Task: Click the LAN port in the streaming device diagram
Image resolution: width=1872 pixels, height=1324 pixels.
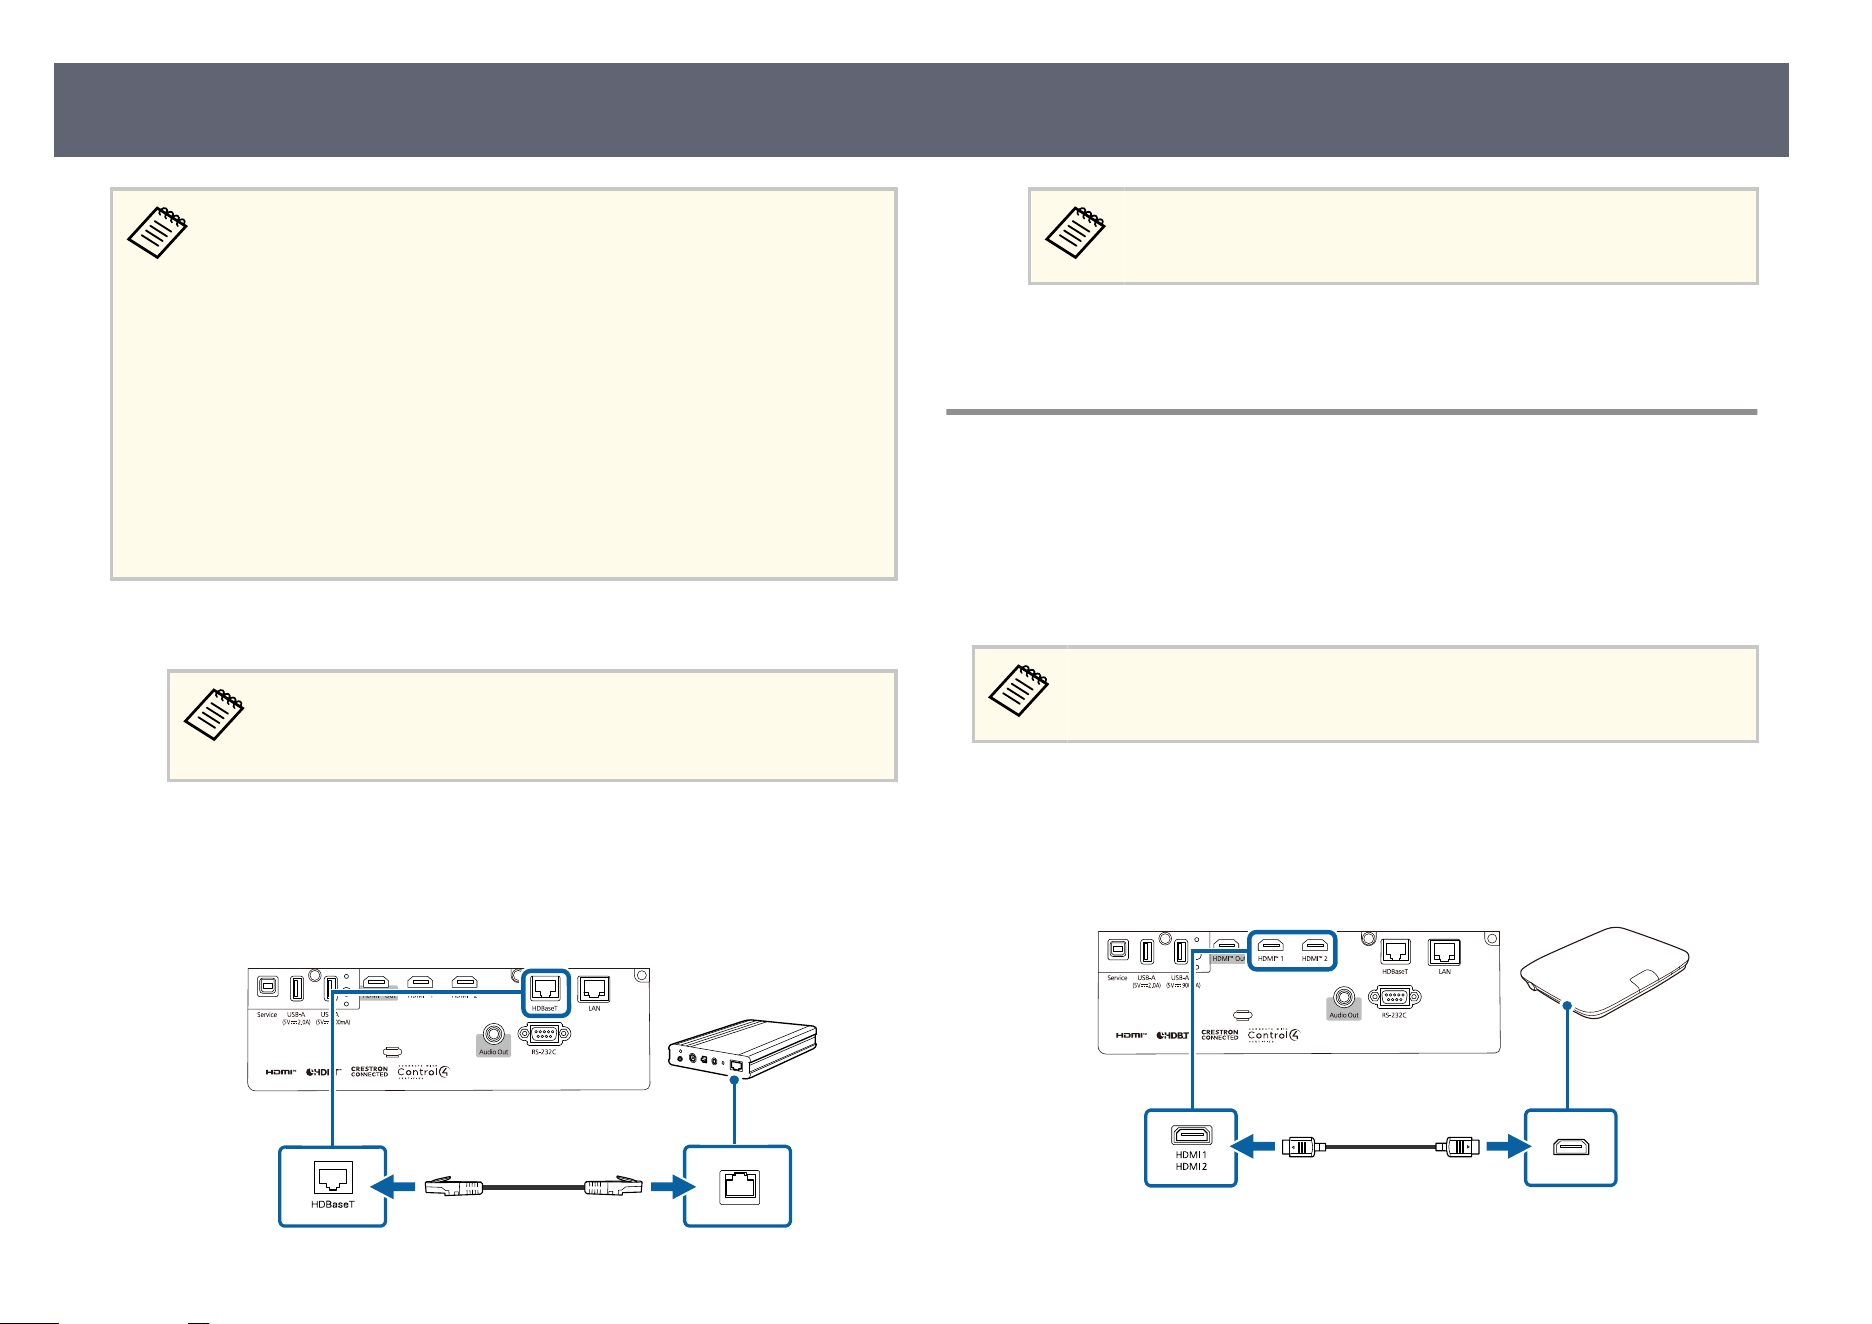Action: pos(1444,952)
